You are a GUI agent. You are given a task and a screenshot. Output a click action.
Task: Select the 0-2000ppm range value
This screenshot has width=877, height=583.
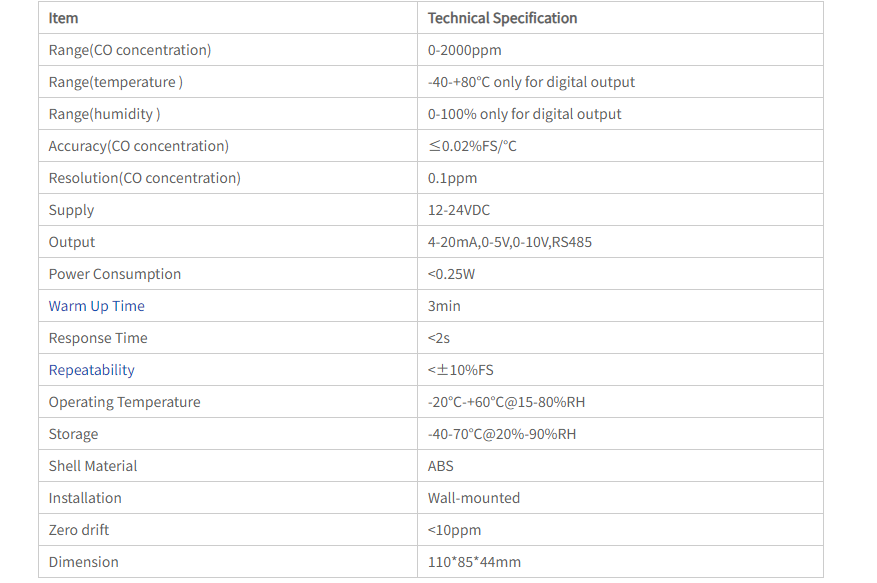point(464,50)
